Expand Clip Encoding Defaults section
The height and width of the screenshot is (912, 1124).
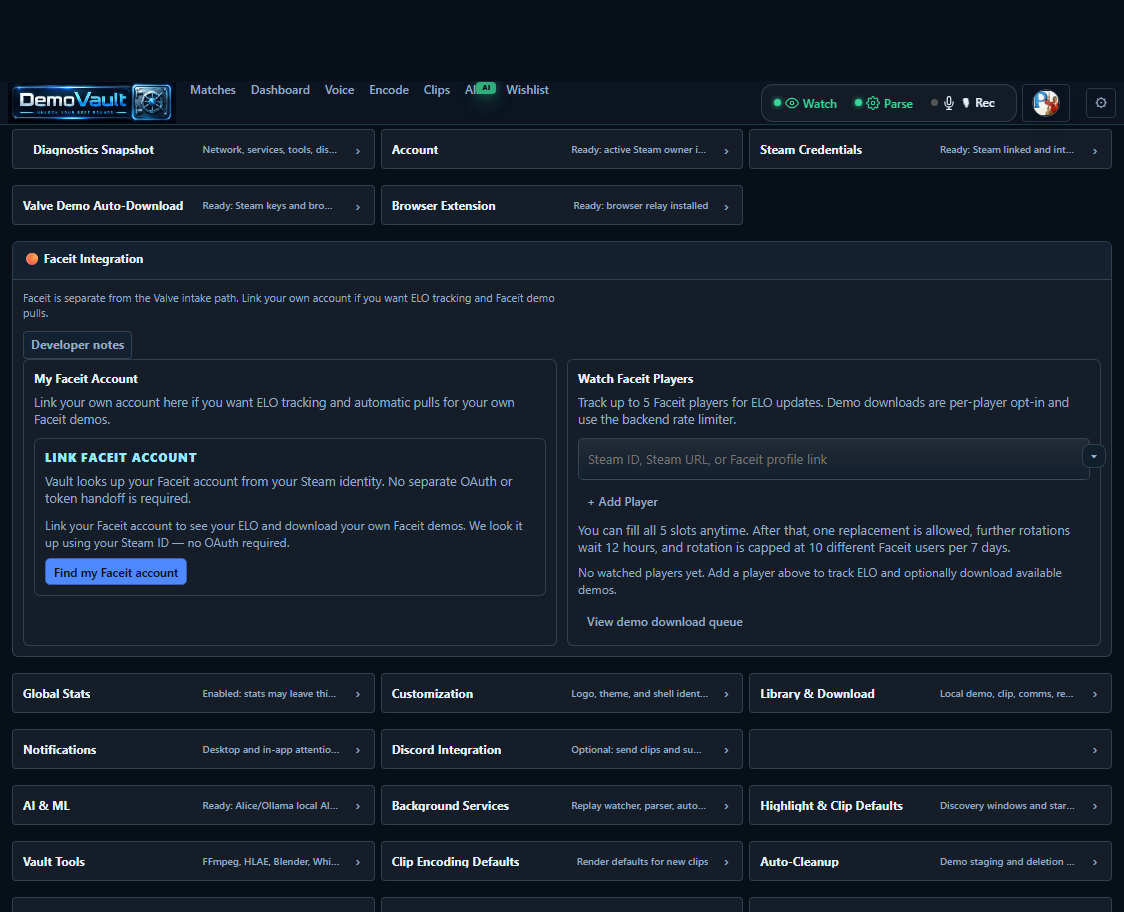coord(561,861)
